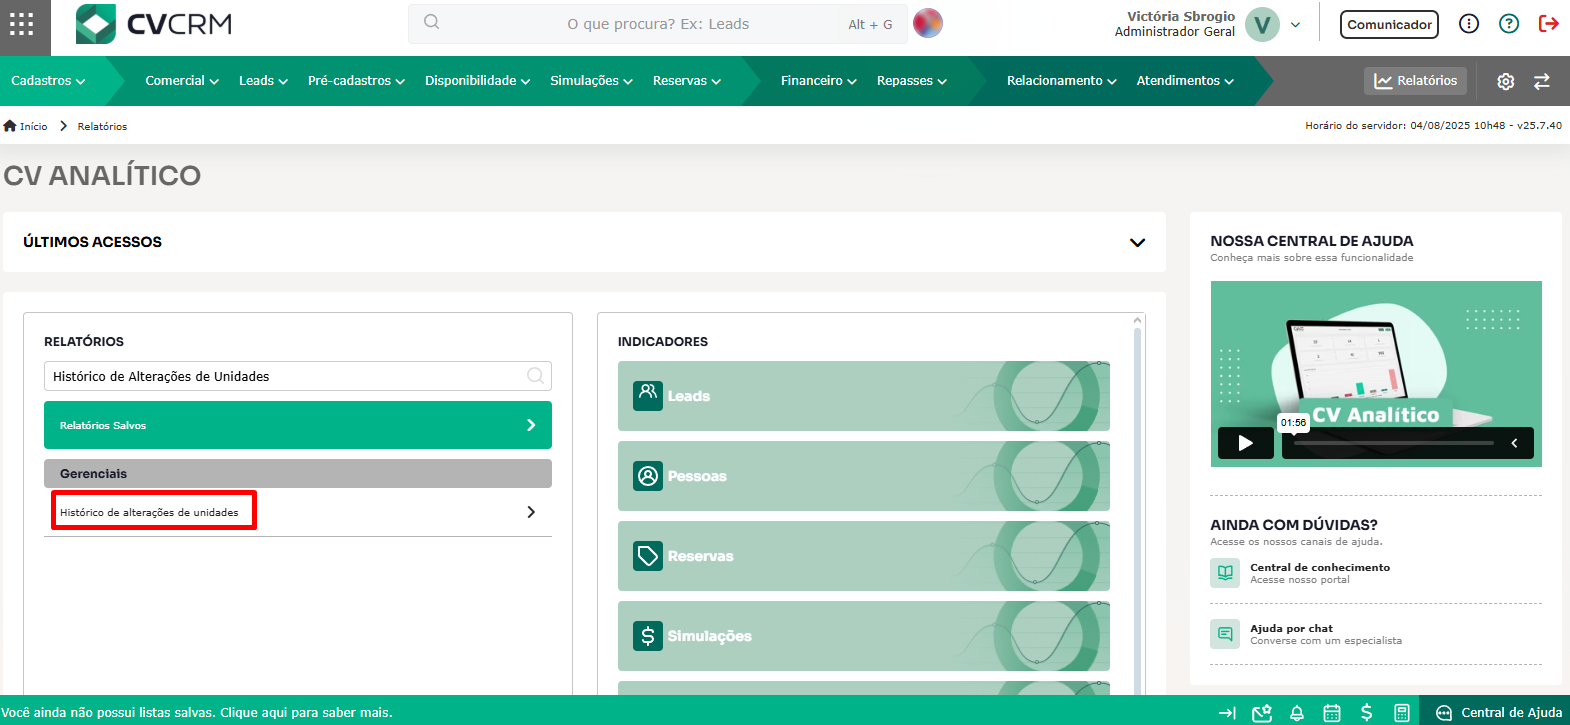1570x725 pixels.
Task: Click the Ajuda por chat icon
Action: click(1225, 634)
